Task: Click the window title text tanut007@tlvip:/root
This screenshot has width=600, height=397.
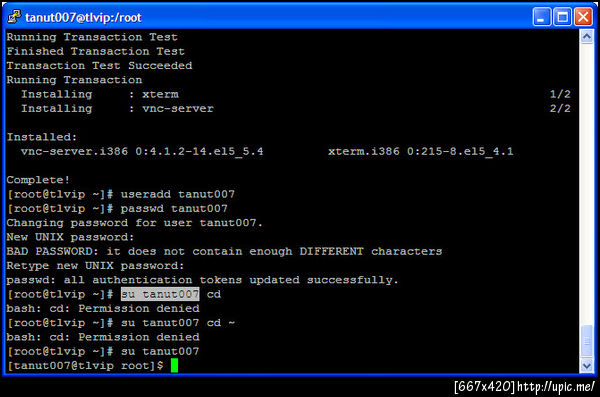Action: [x=83, y=18]
